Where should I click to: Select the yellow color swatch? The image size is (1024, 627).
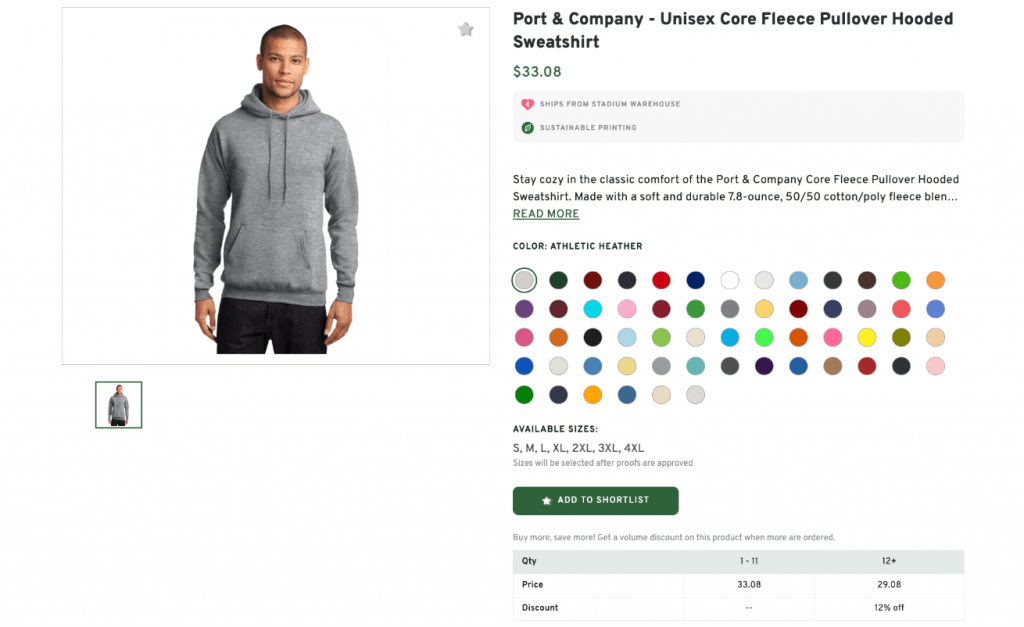pyautogui.click(x=866, y=337)
